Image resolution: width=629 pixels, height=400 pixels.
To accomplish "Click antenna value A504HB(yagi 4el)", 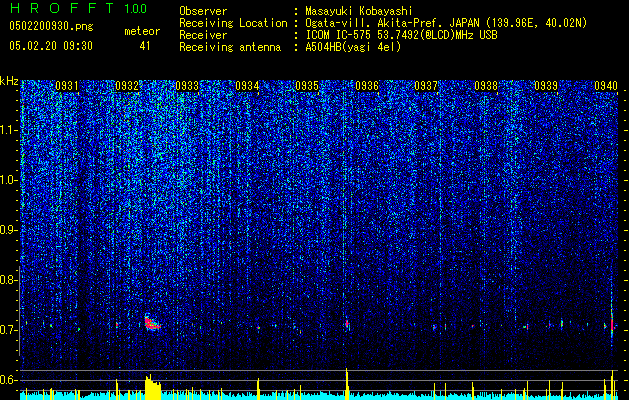I will point(353,47).
